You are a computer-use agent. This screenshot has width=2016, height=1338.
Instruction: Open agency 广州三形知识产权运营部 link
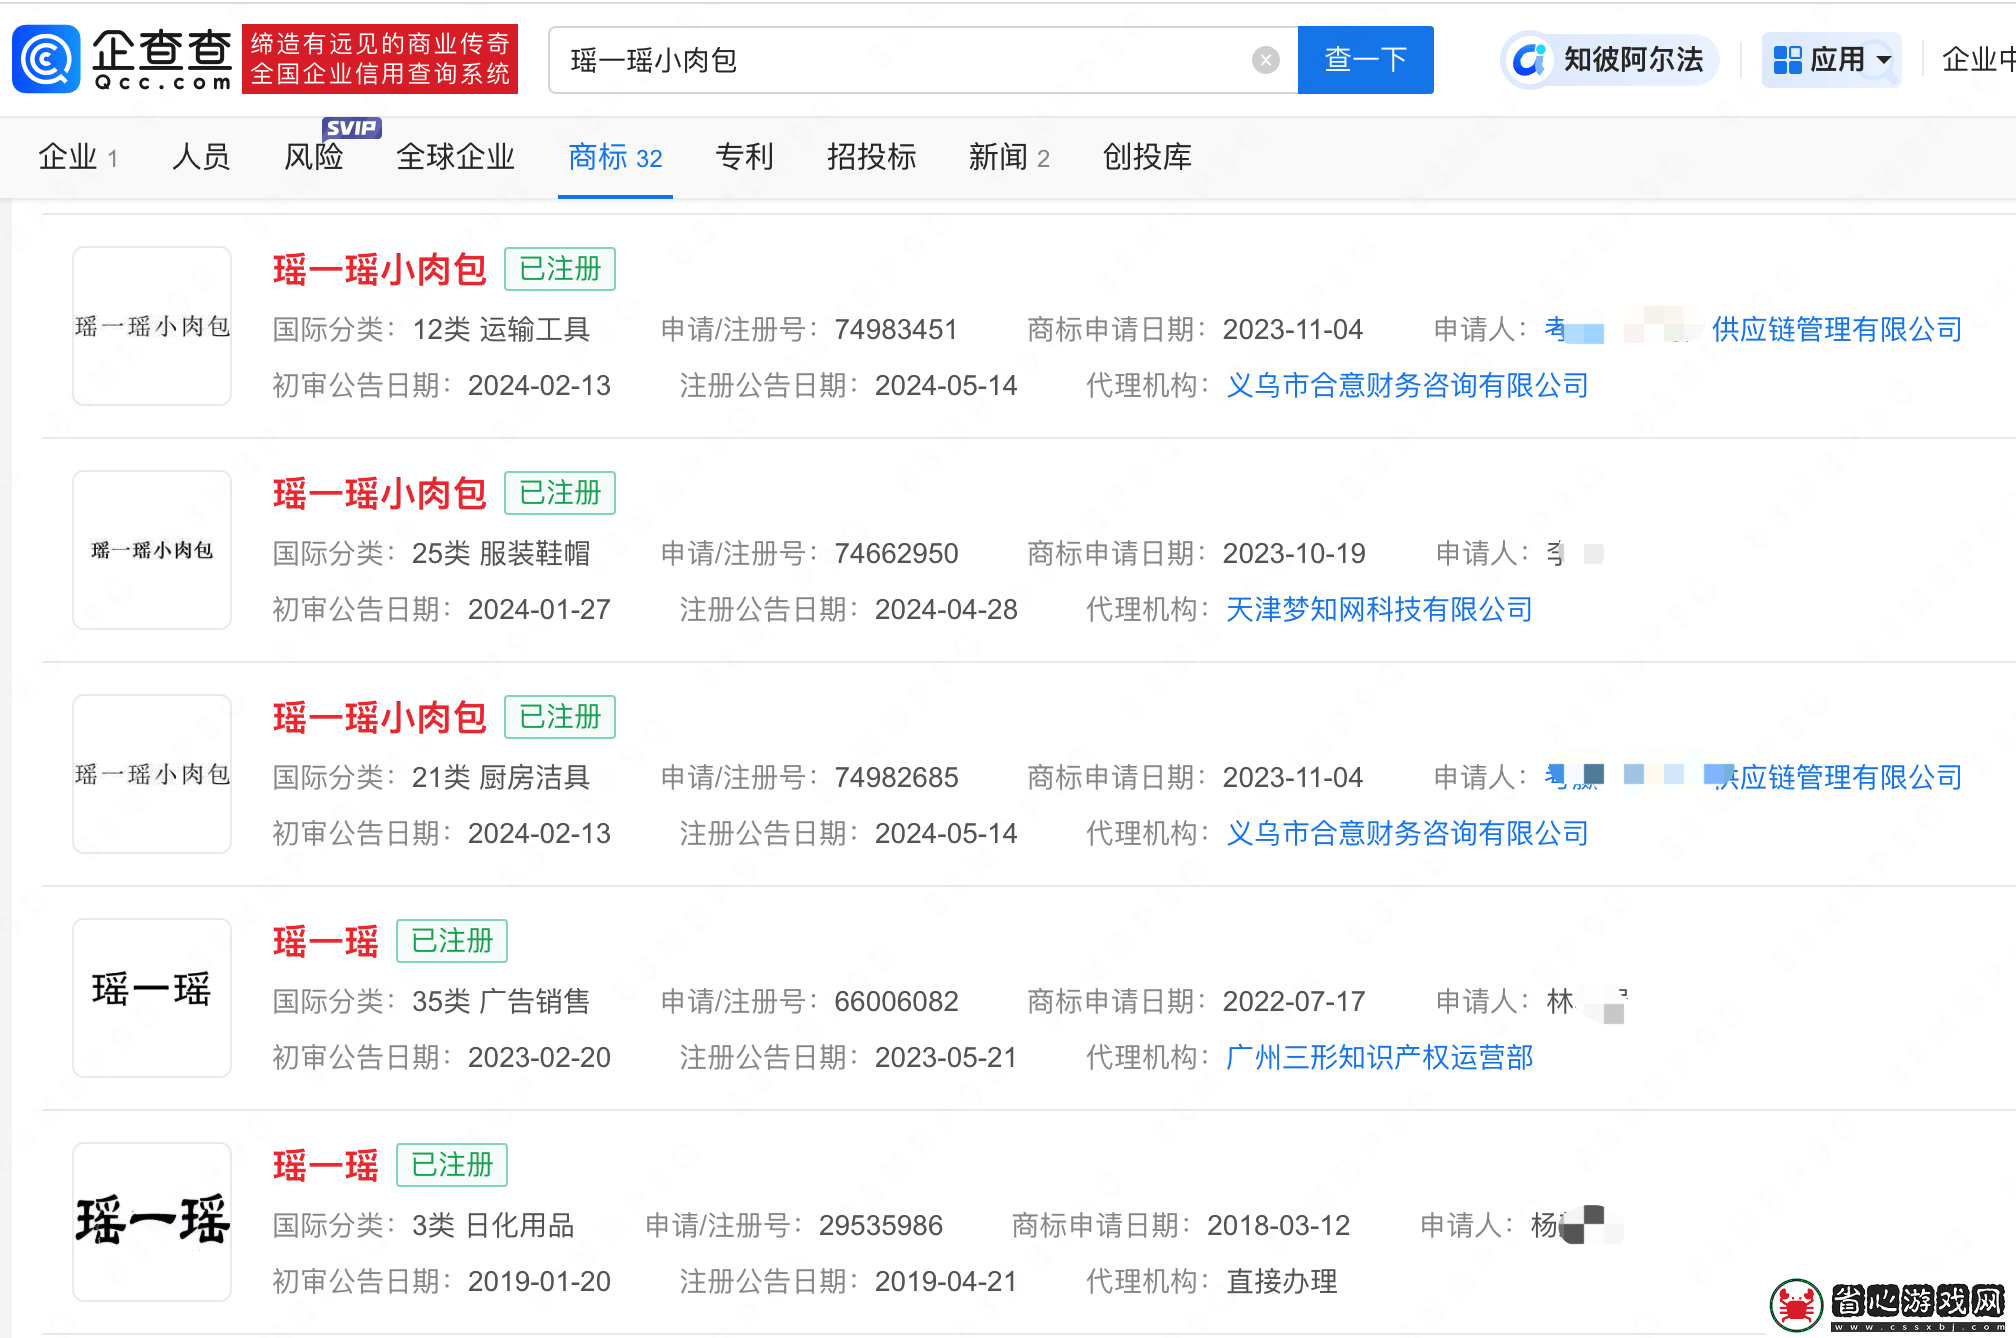tap(1379, 1057)
